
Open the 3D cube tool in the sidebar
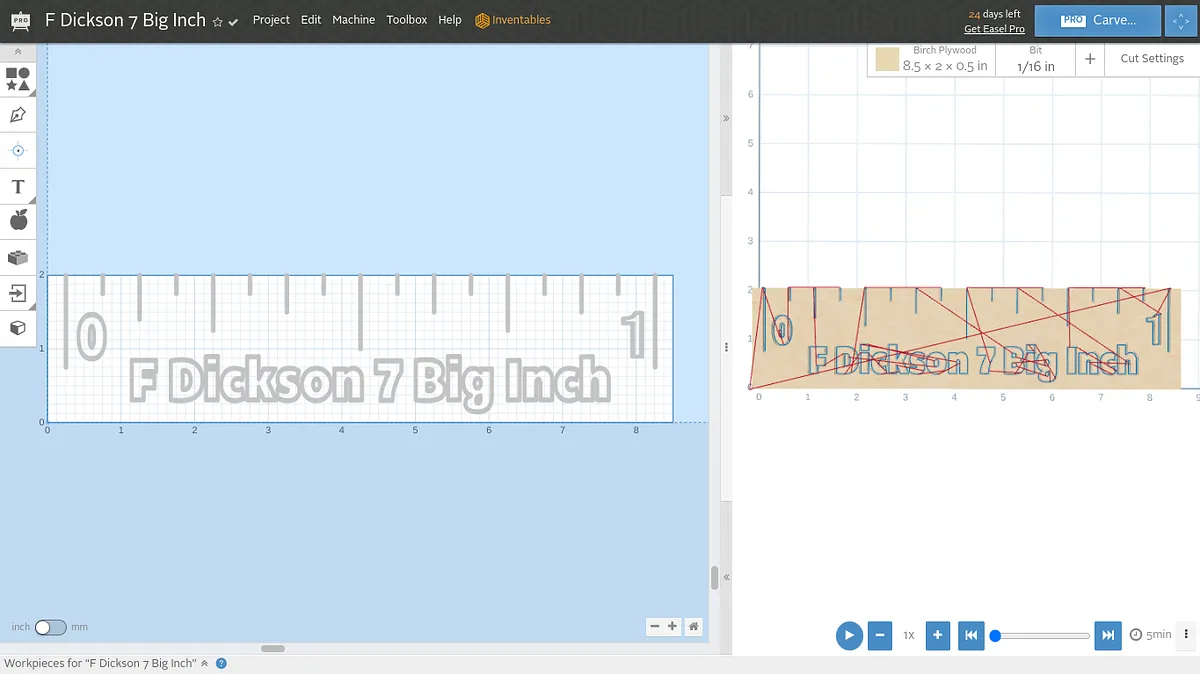[18, 328]
